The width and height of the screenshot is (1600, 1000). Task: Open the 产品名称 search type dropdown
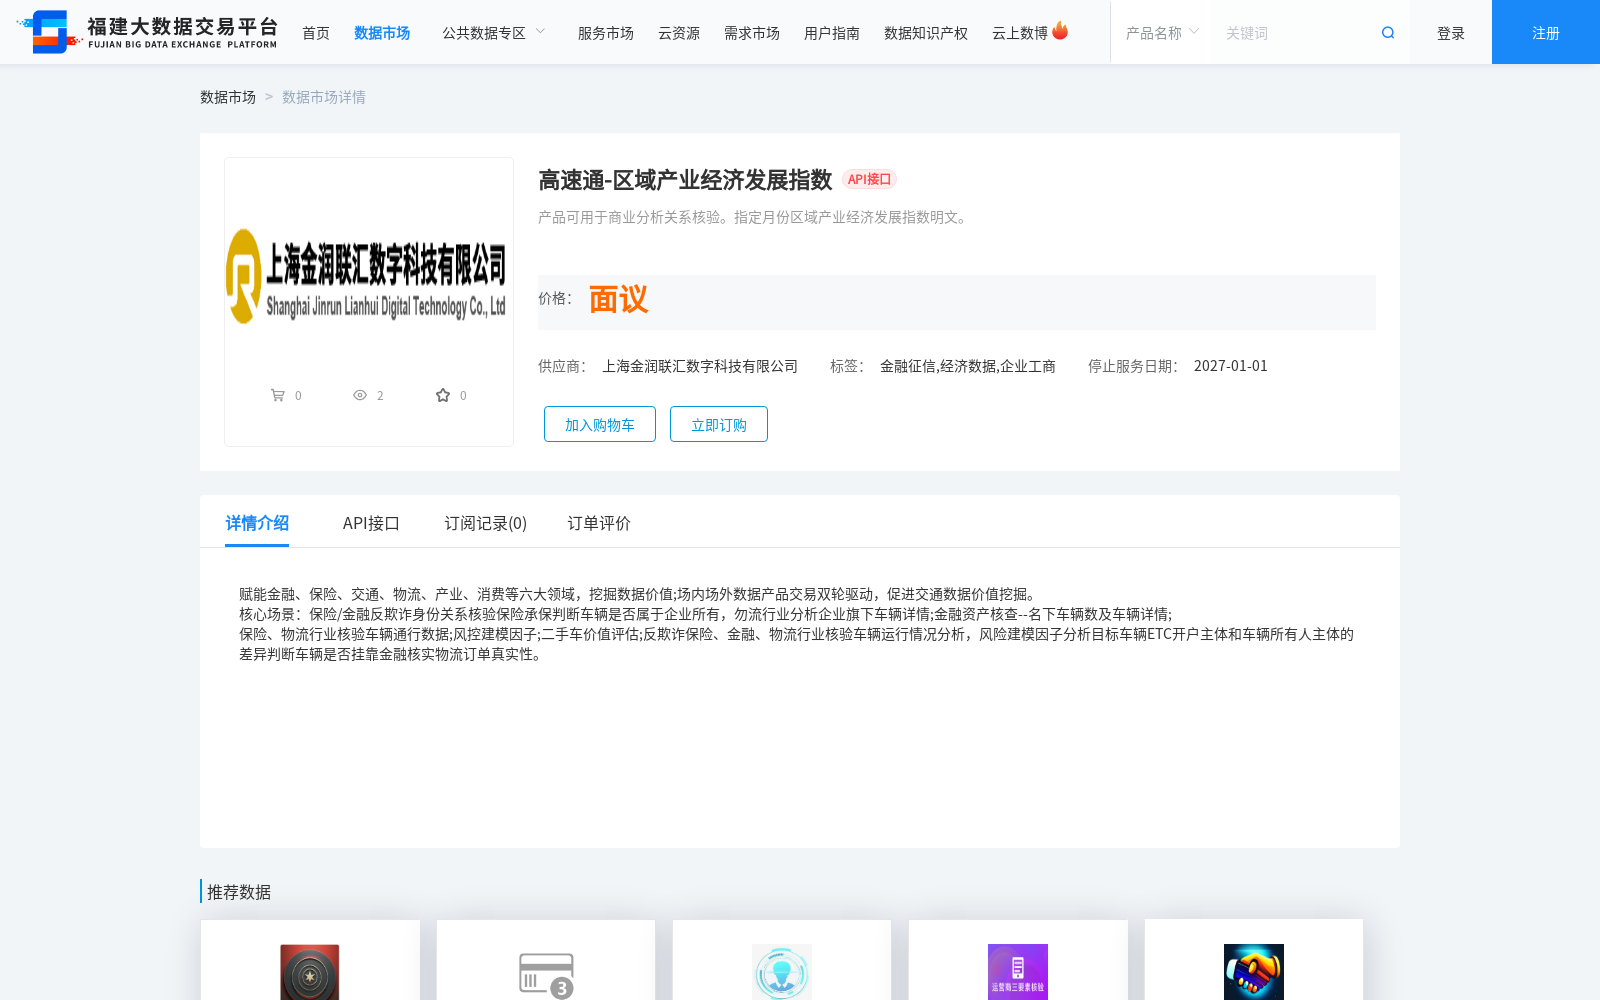[x=1162, y=33]
